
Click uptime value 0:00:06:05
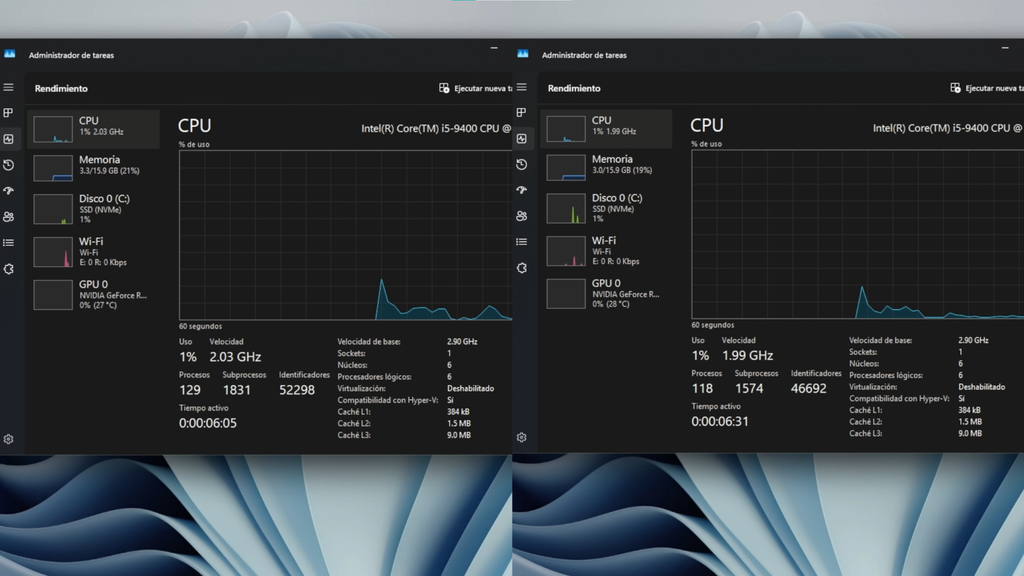(x=208, y=423)
